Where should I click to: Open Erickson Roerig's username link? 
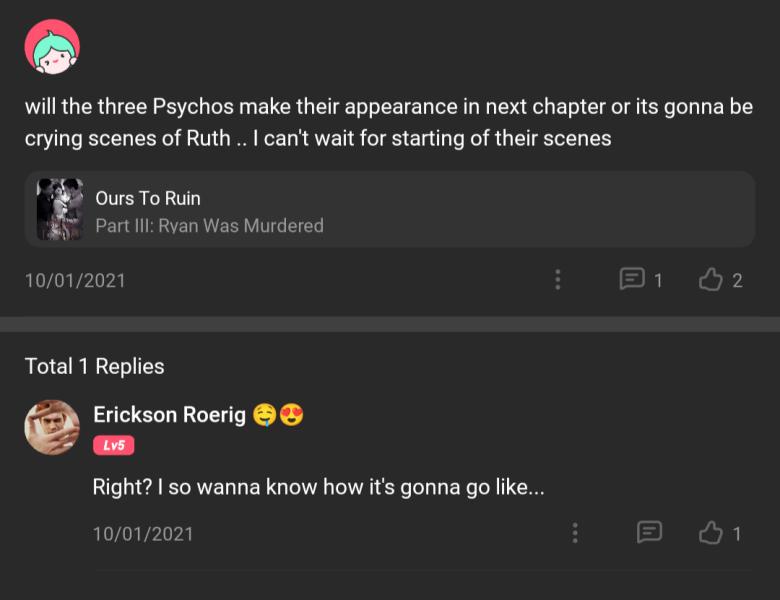pyautogui.click(x=169, y=414)
